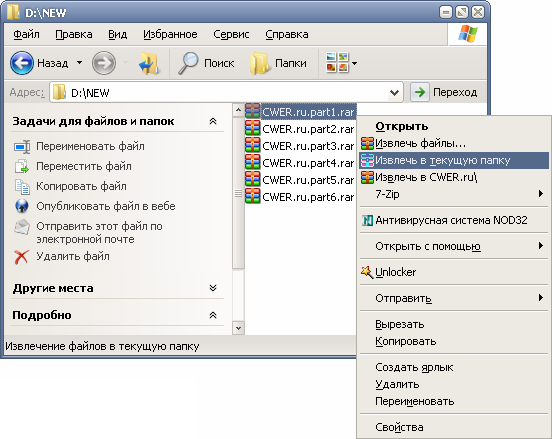
Task: Open the Поиск search tool
Action: click(206, 63)
